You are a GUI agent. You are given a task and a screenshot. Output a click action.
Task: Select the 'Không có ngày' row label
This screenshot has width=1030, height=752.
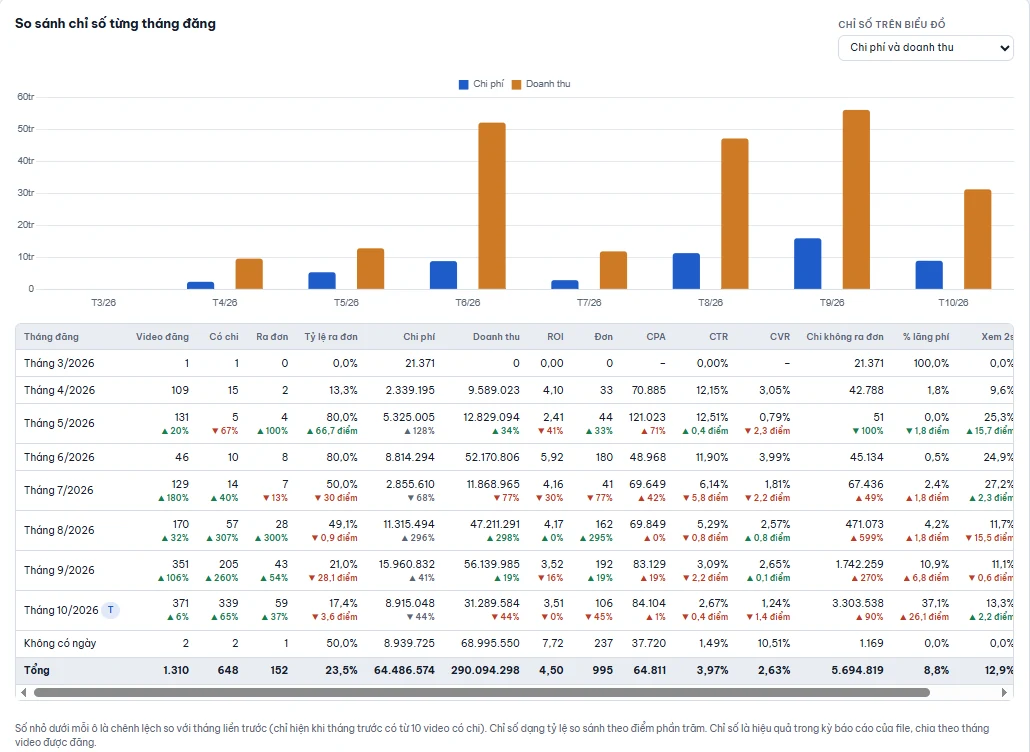coord(60,644)
